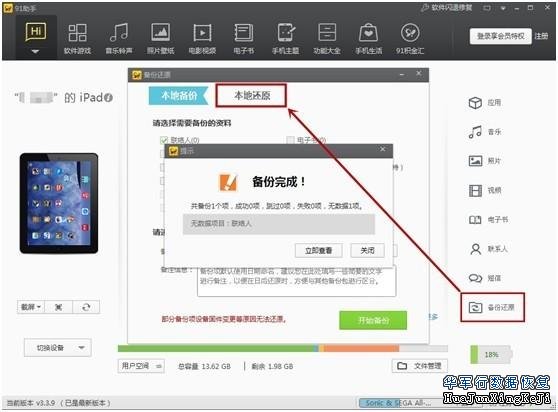The height and width of the screenshot is (412, 558).
Task: Open 电影视频 video section
Action: (202, 38)
